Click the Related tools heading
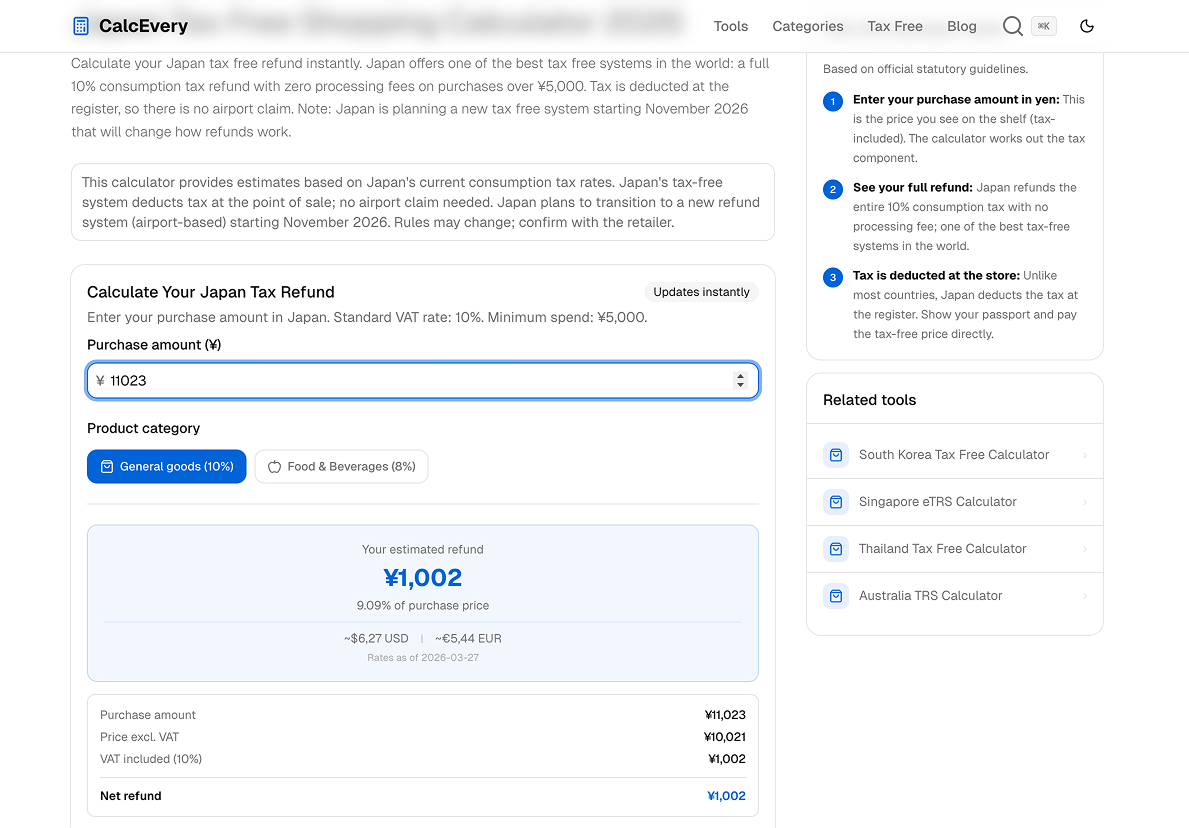 pyautogui.click(x=869, y=400)
